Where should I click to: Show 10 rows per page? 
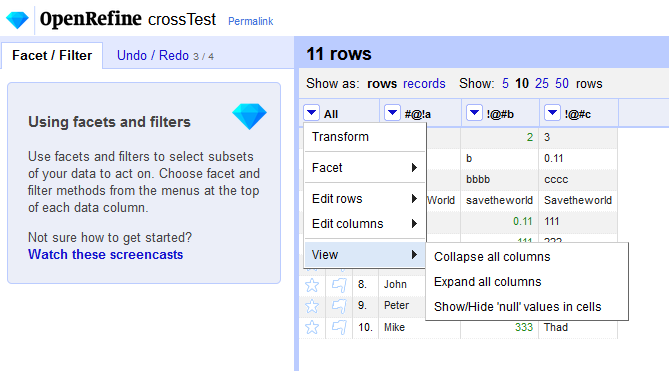522,84
